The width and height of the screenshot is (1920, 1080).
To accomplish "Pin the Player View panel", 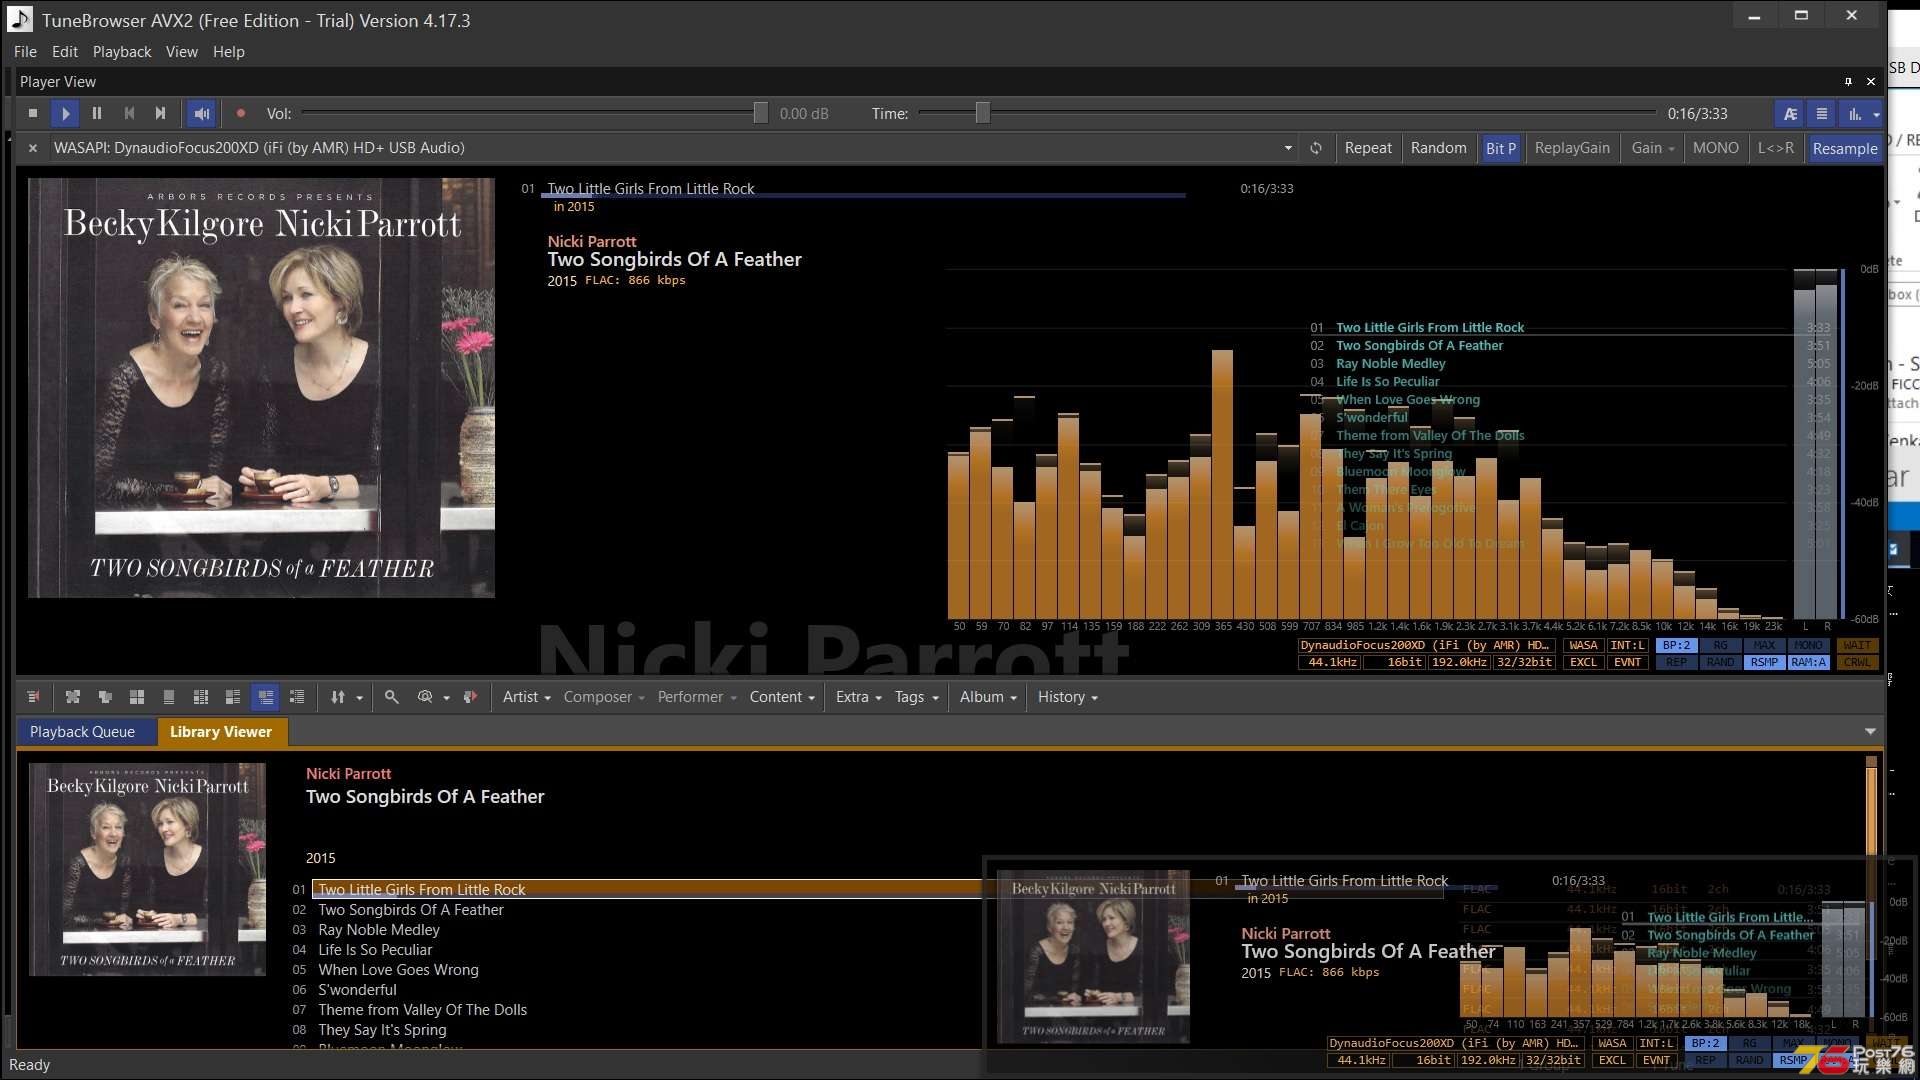I will [1848, 82].
